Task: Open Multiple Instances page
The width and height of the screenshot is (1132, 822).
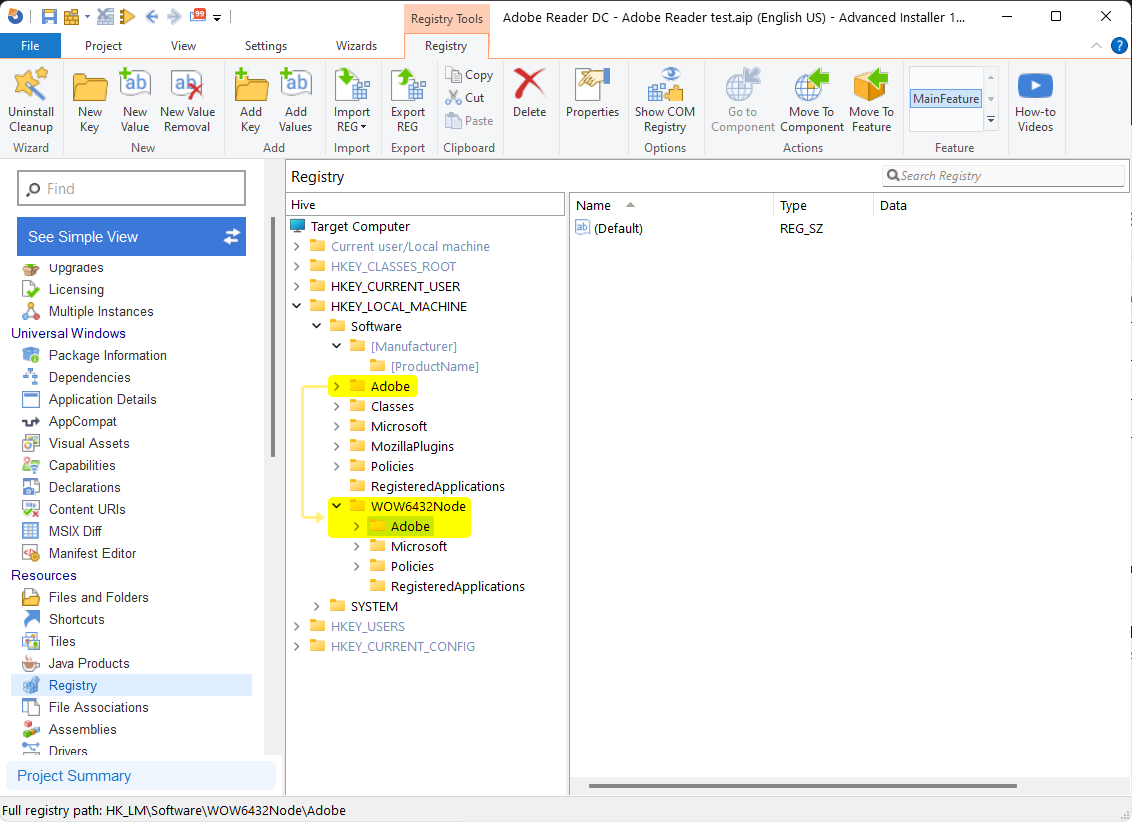Action: click(x=101, y=311)
